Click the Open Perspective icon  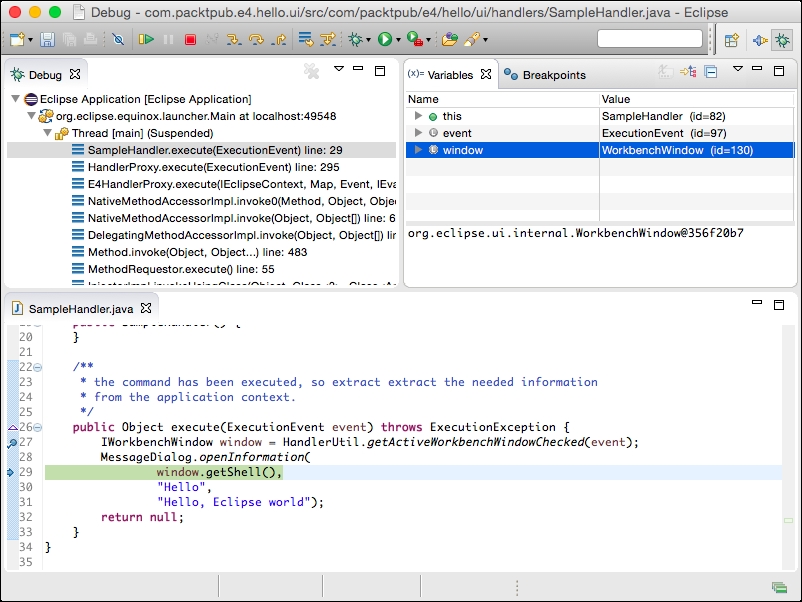731,40
